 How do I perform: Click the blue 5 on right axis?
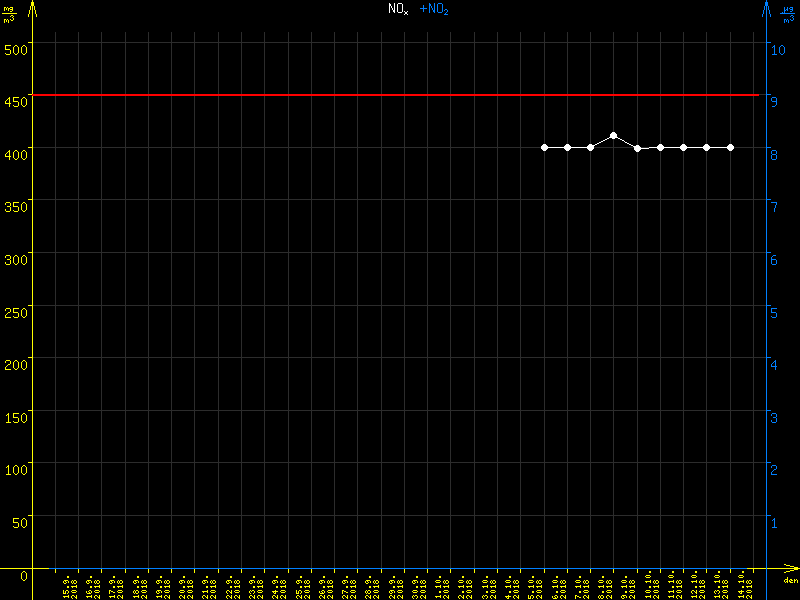coord(772,311)
